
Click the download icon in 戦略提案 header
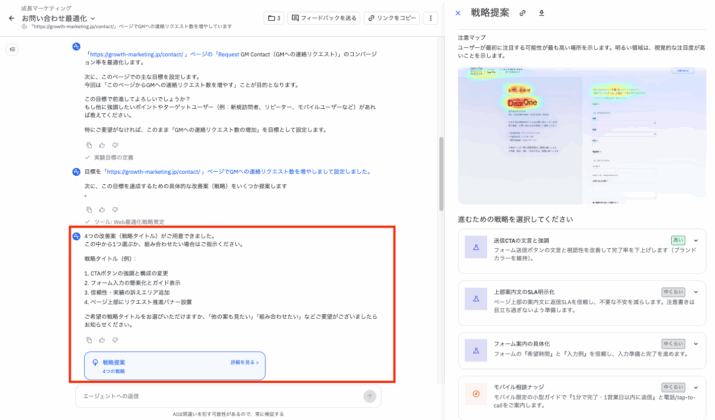click(x=541, y=13)
